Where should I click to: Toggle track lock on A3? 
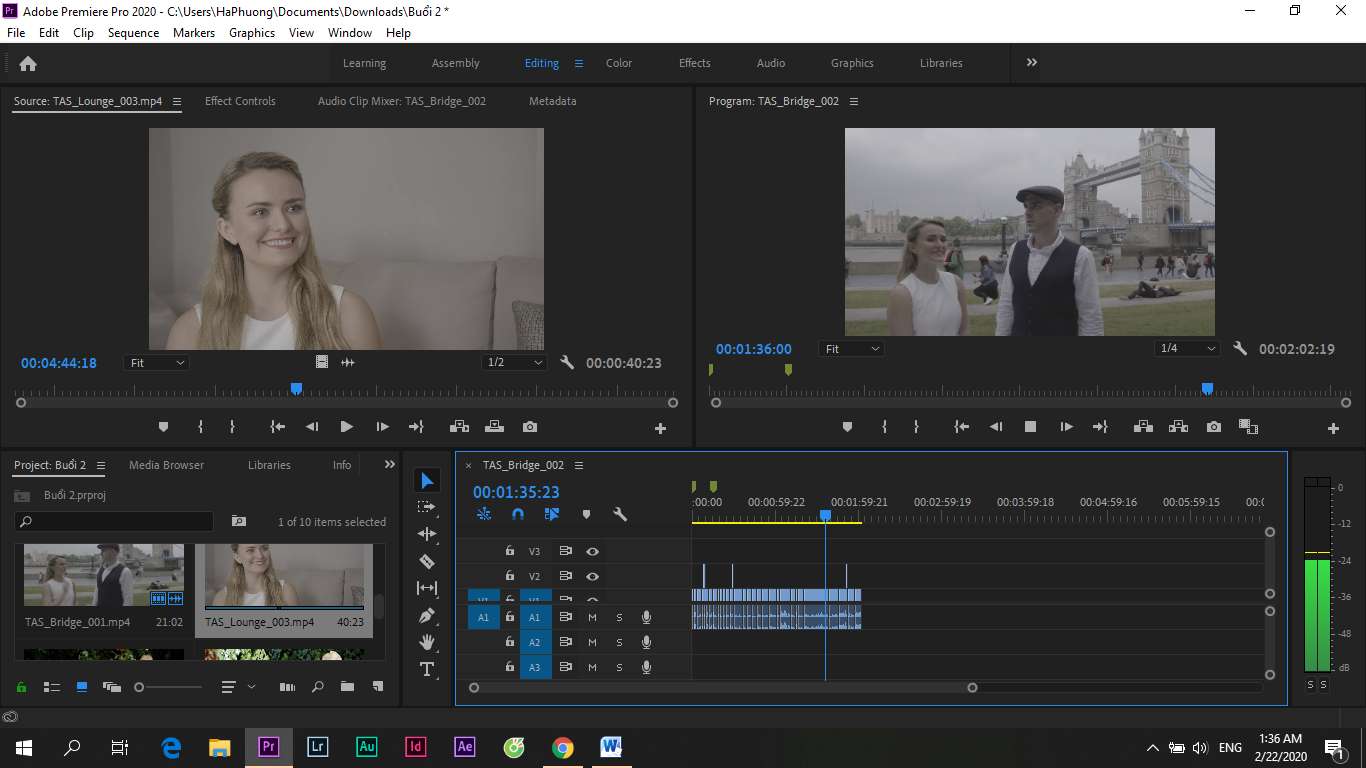click(510, 667)
